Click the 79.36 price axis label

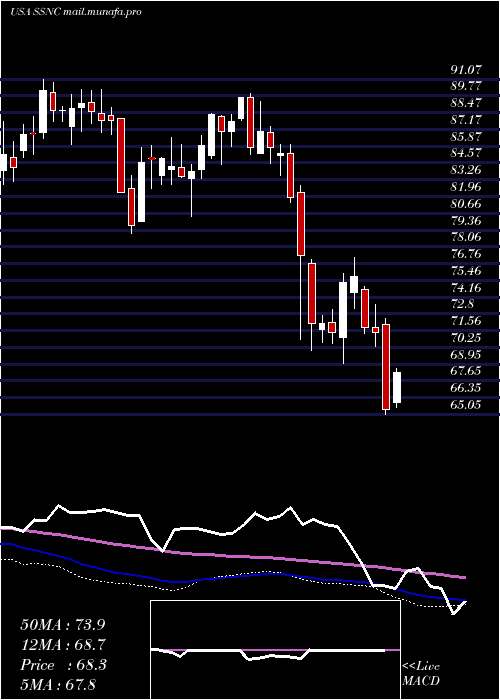[466, 221]
